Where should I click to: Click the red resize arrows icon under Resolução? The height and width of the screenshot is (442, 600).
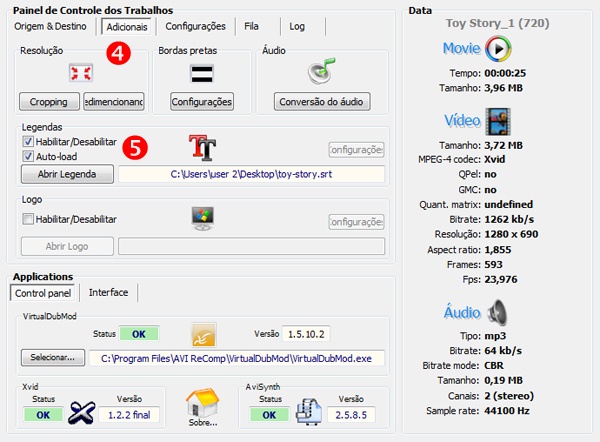80,72
